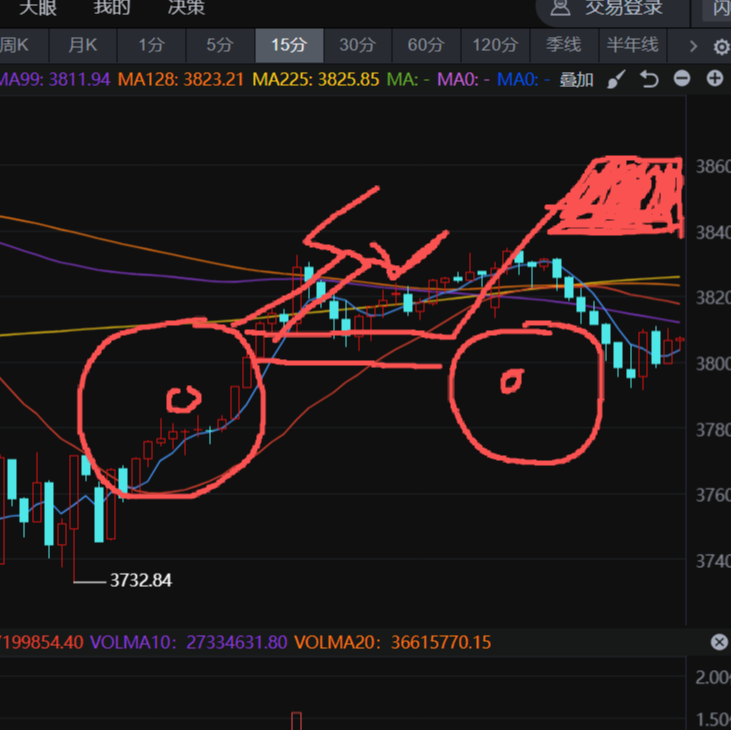Select the 月K monthly candlestick tab
731x731 pixels.
82,45
